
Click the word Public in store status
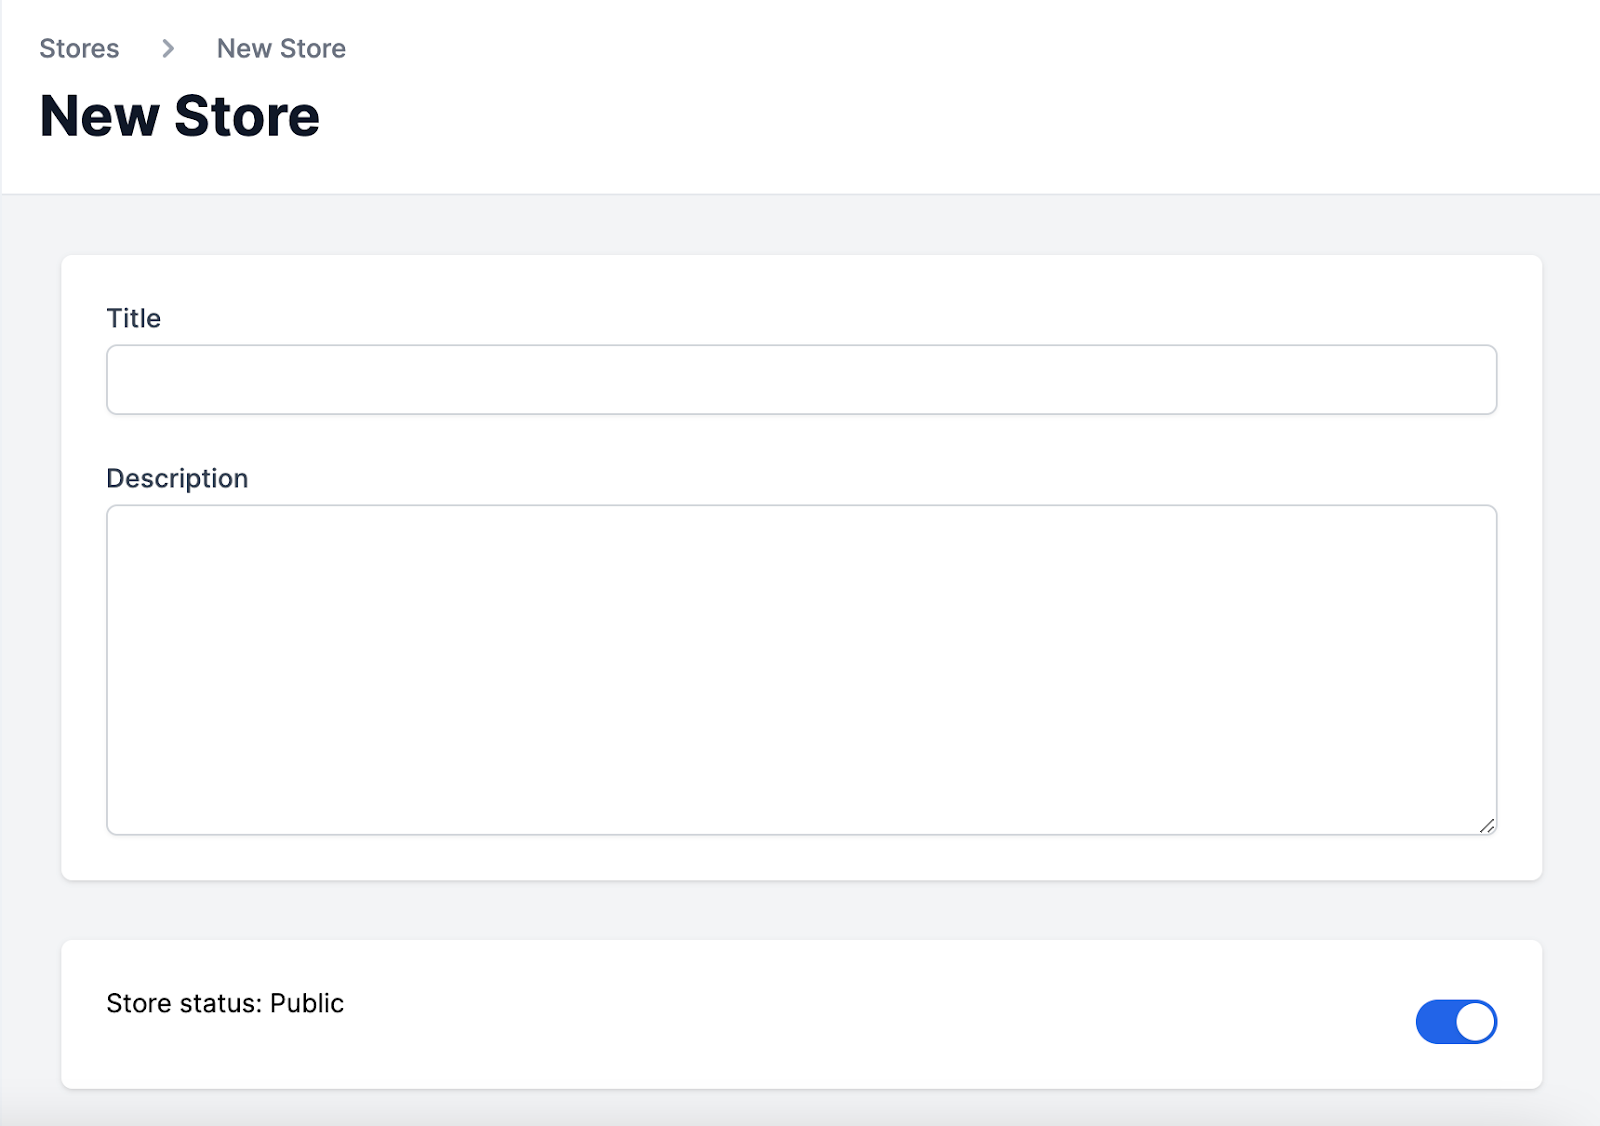click(307, 1003)
